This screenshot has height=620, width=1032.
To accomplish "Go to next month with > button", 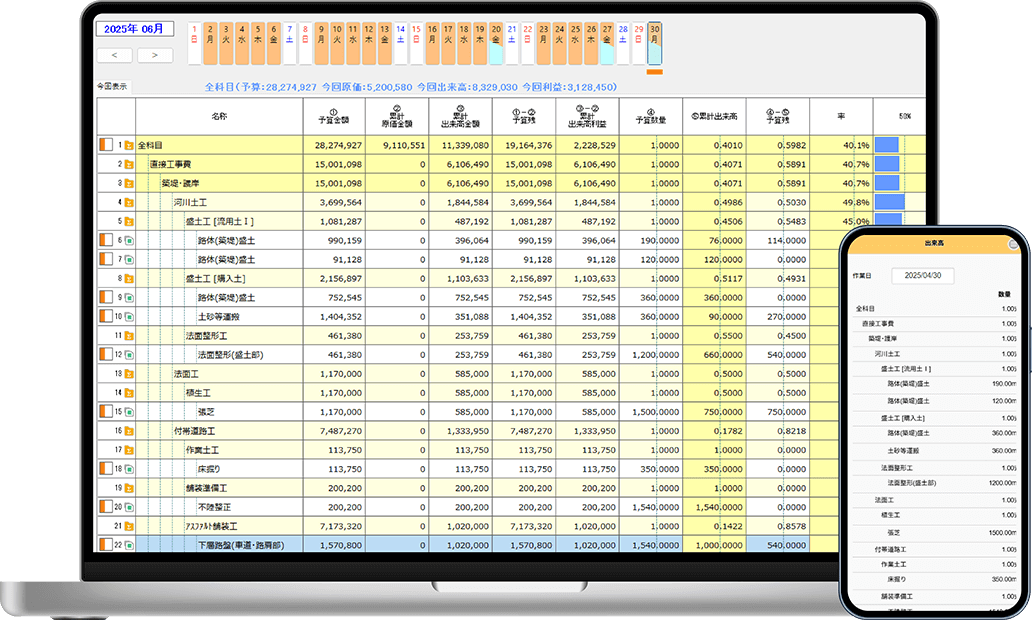I will click(154, 55).
